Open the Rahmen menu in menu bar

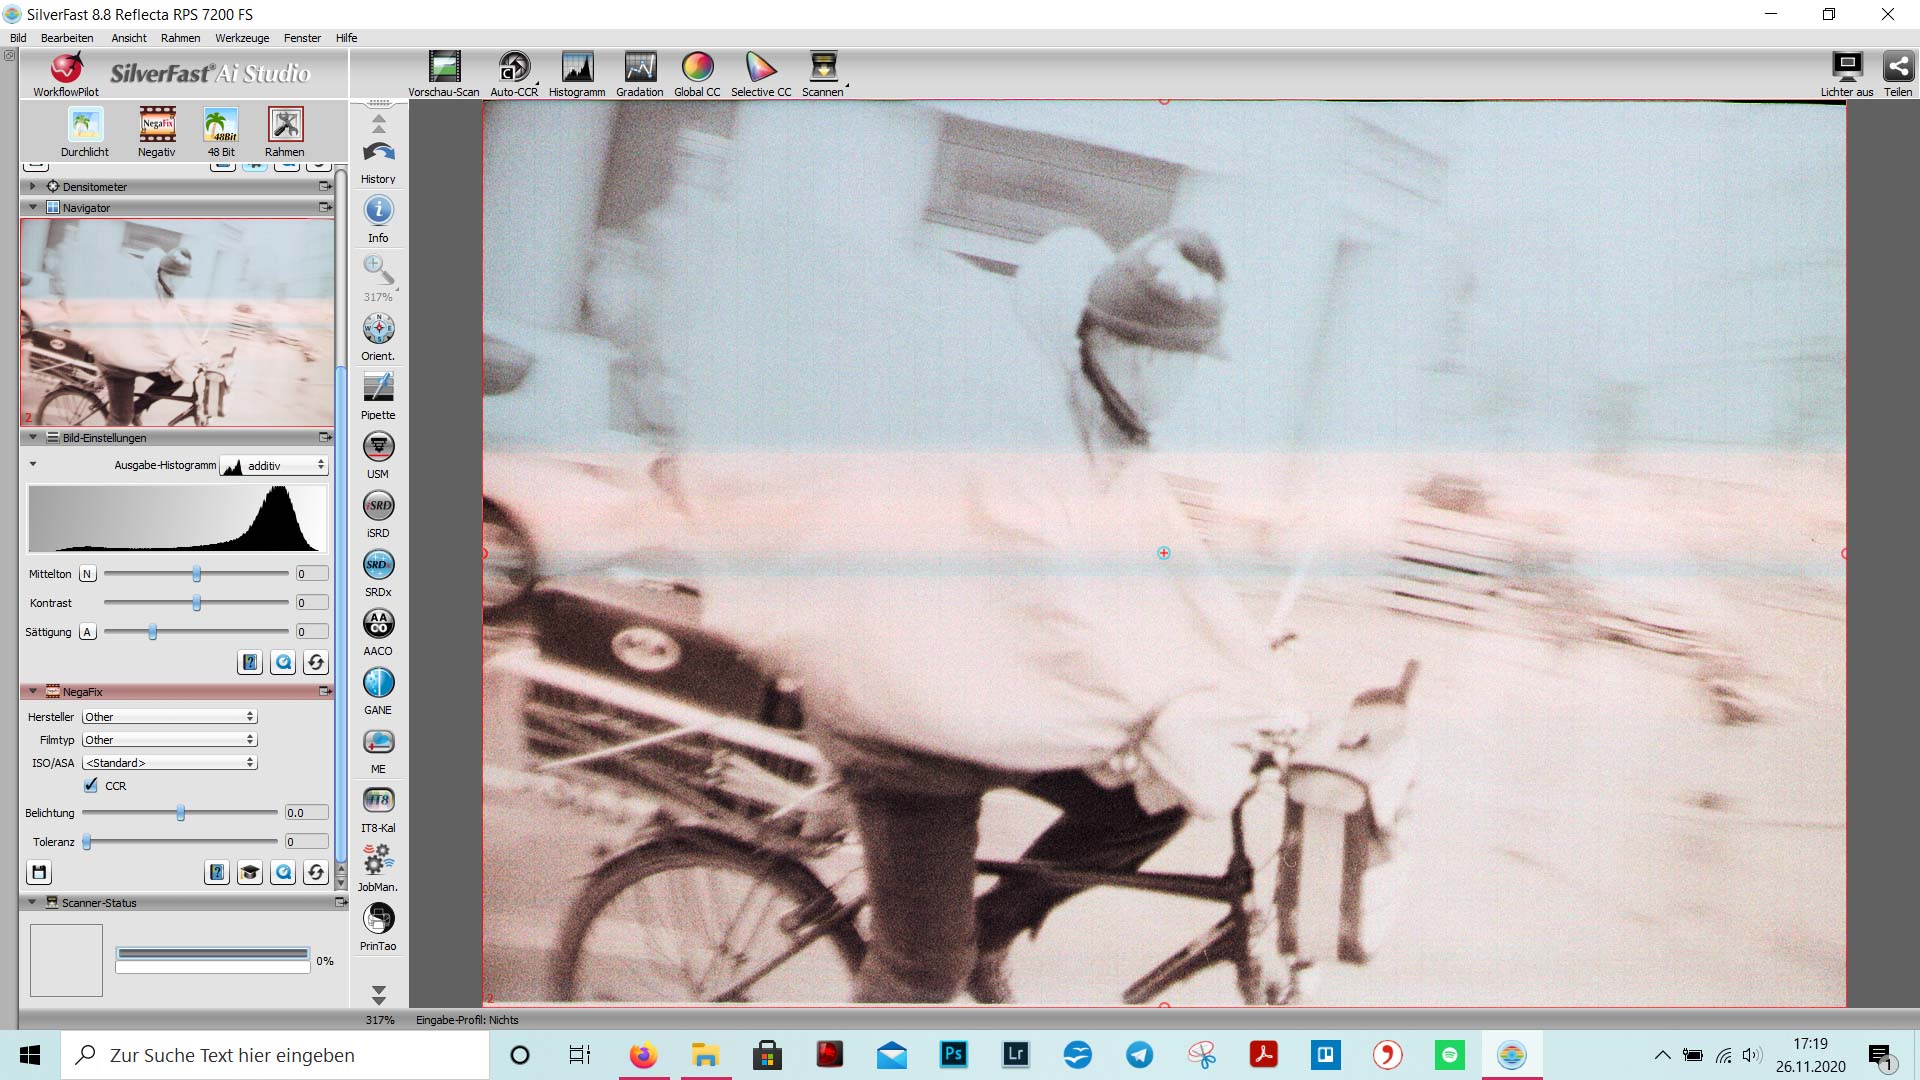[181, 38]
